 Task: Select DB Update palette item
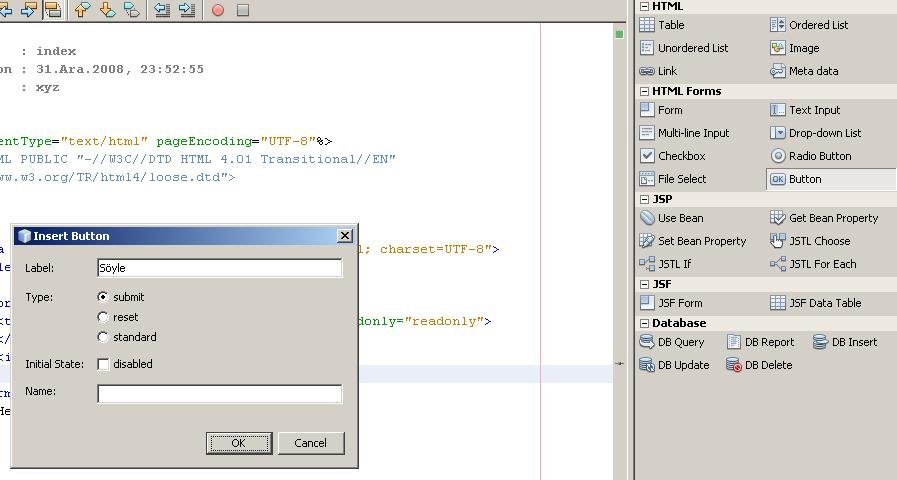pos(674,365)
